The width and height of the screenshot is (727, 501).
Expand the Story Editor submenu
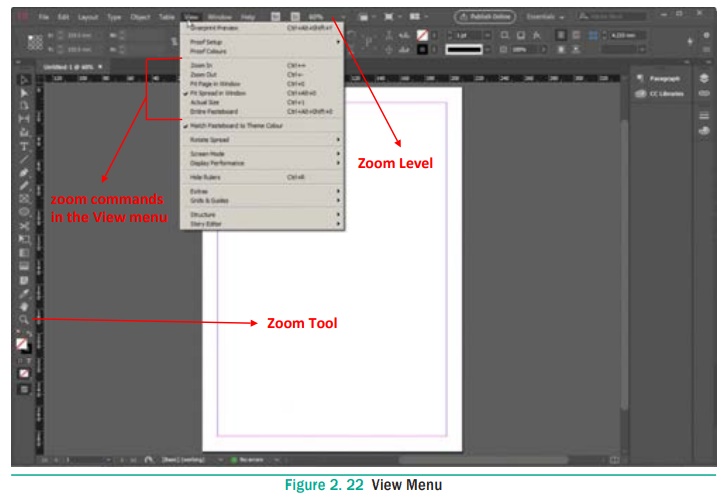click(262, 223)
